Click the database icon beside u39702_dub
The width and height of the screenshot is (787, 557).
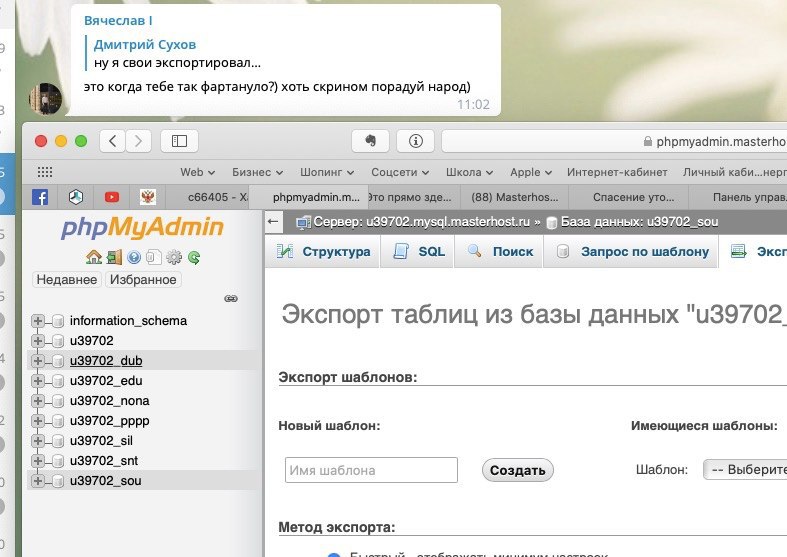click(58, 361)
